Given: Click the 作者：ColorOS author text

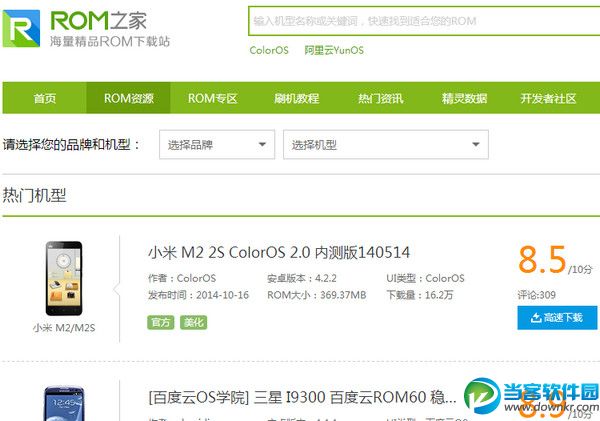Looking at the screenshot, I should click(182, 278).
